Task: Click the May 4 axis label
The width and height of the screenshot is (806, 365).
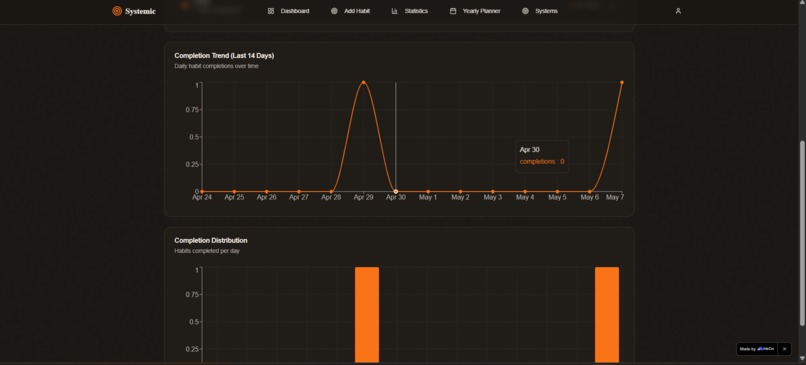Action: click(x=525, y=197)
